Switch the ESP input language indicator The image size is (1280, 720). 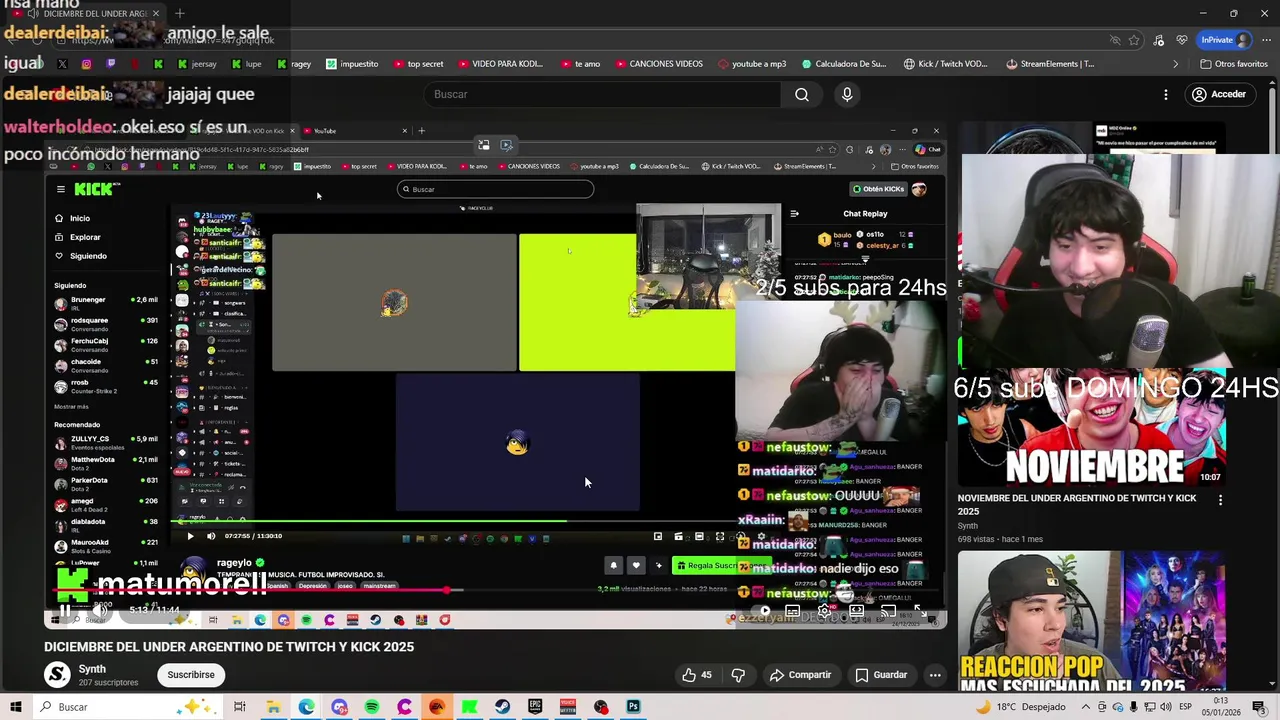pos(1187,707)
